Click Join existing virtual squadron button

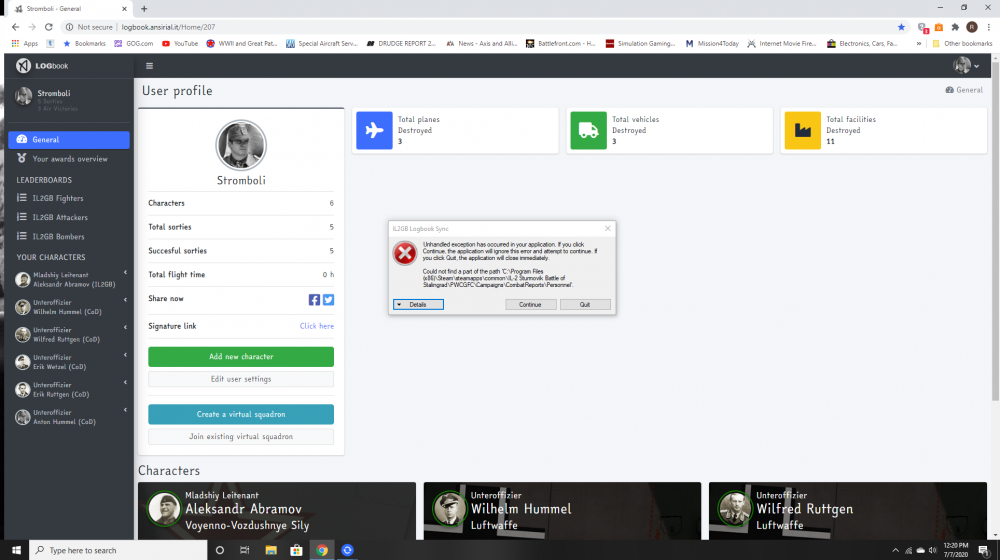coord(241,436)
